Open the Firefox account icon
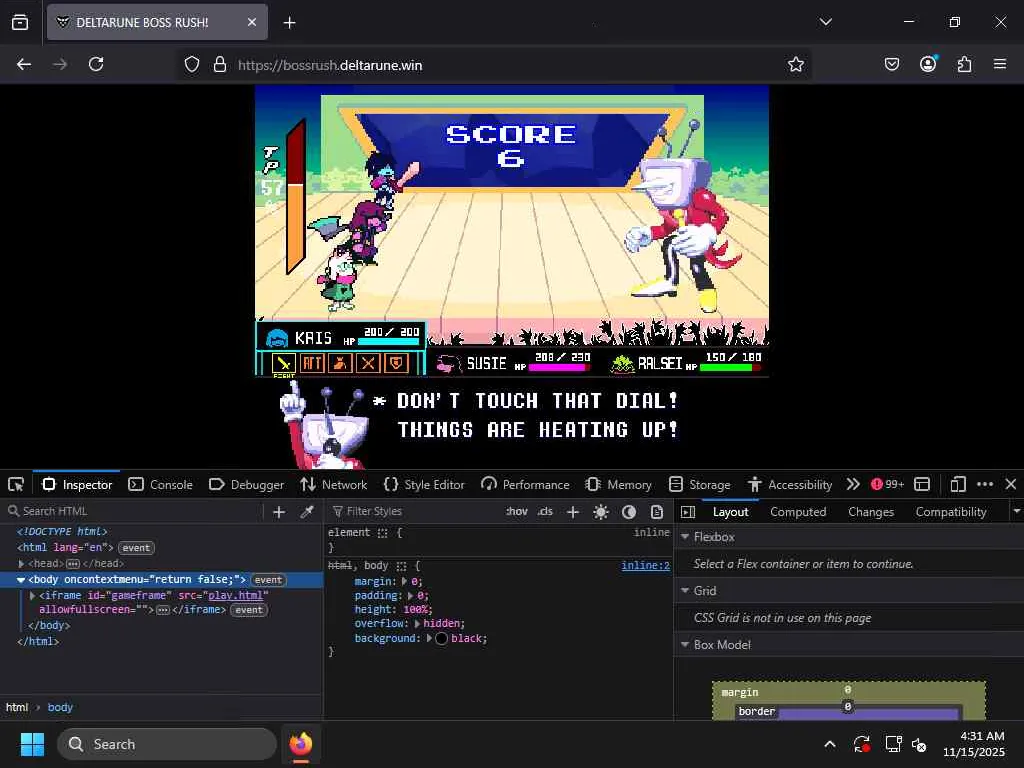 point(928,64)
